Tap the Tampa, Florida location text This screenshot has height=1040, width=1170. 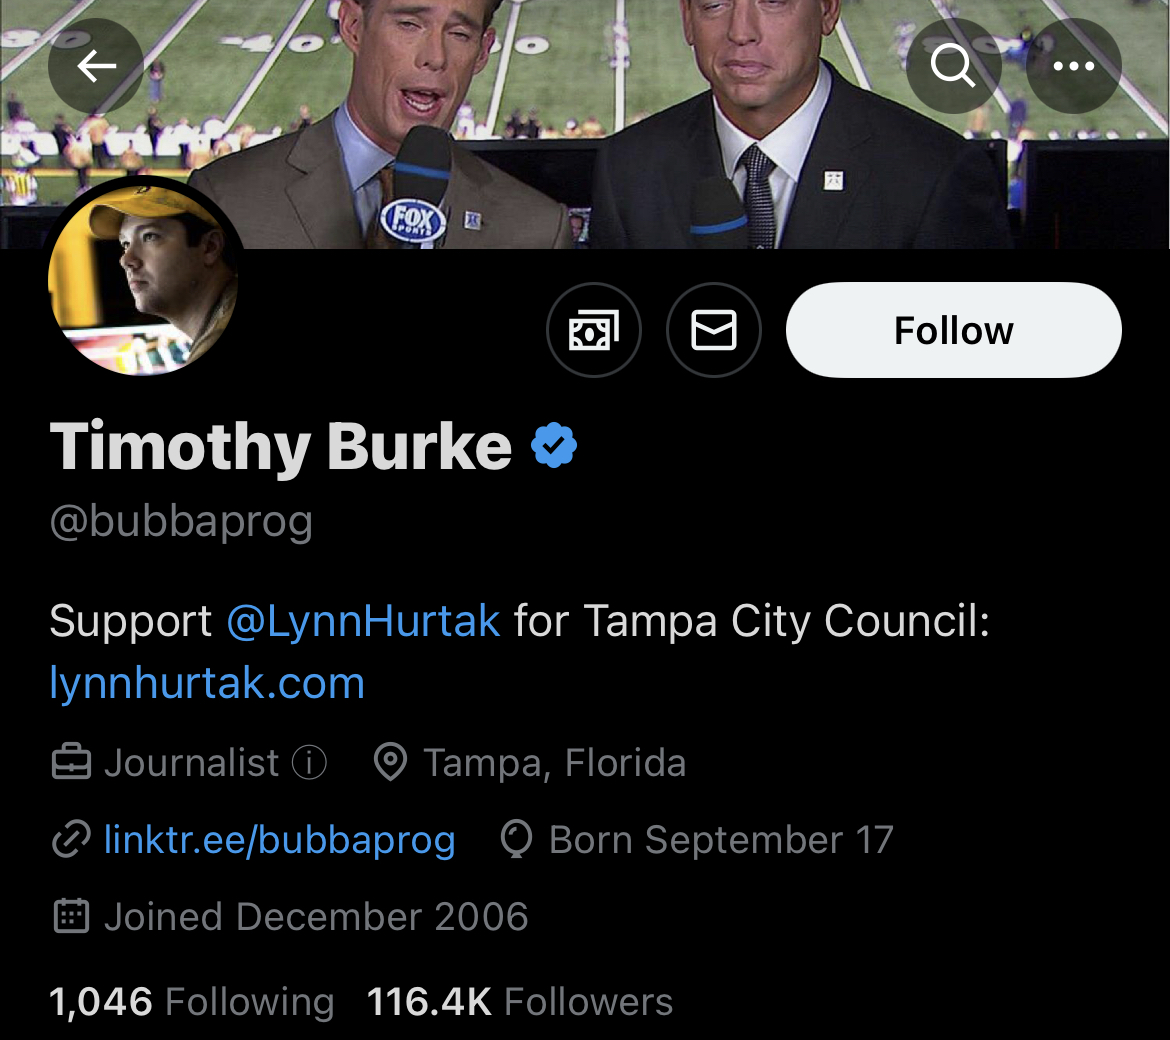554,762
